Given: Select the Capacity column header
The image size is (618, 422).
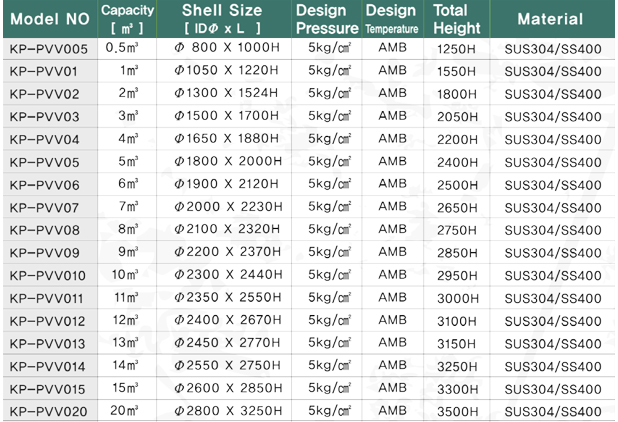Looking at the screenshot, I should pos(127,19).
